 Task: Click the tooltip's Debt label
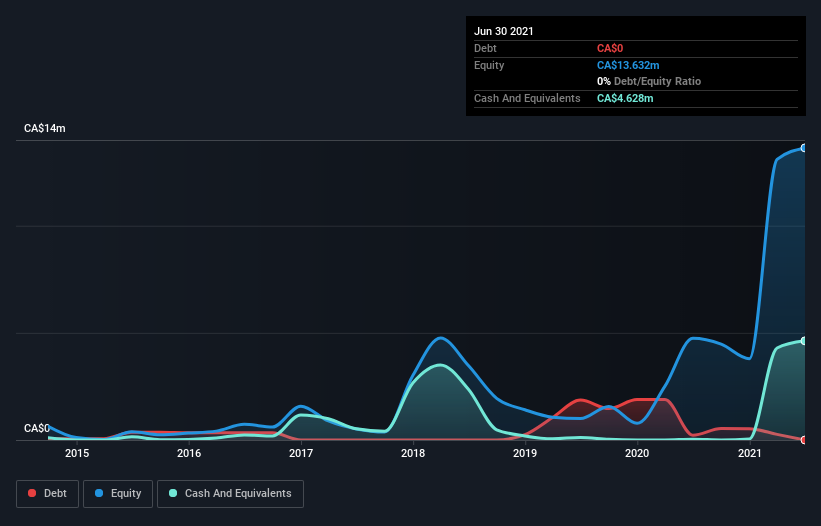coord(485,48)
